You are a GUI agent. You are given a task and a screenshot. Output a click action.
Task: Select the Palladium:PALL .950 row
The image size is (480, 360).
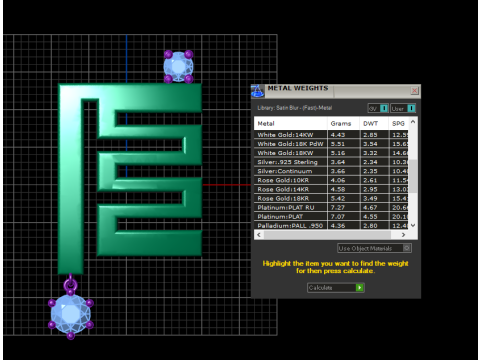(x=331, y=225)
